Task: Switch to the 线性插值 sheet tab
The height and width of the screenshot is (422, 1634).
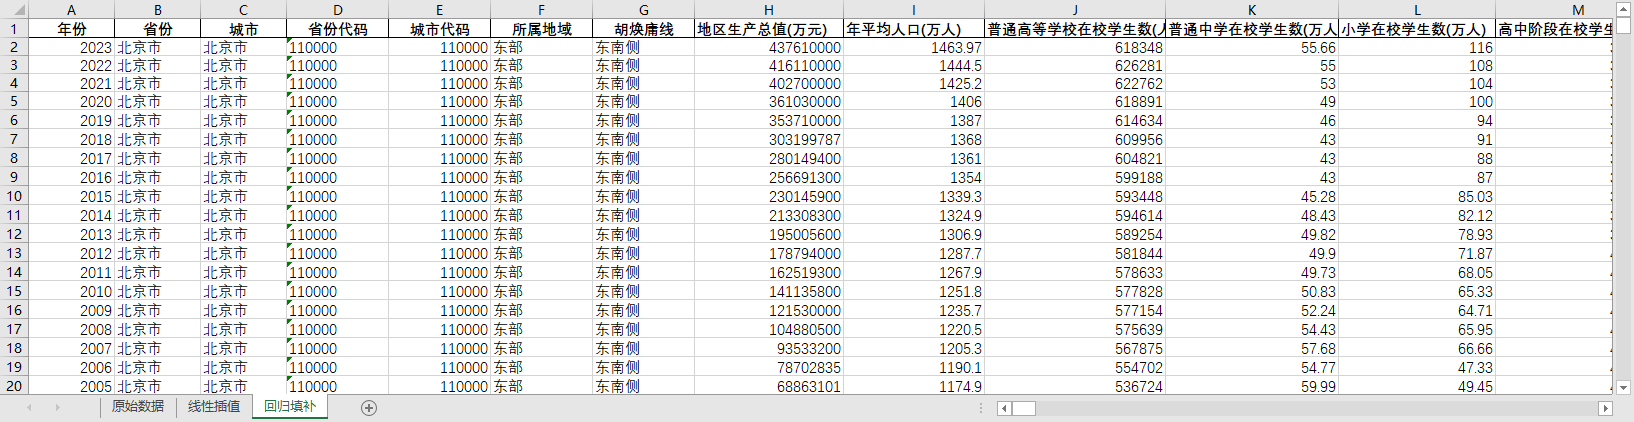Action: click(214, 406)
